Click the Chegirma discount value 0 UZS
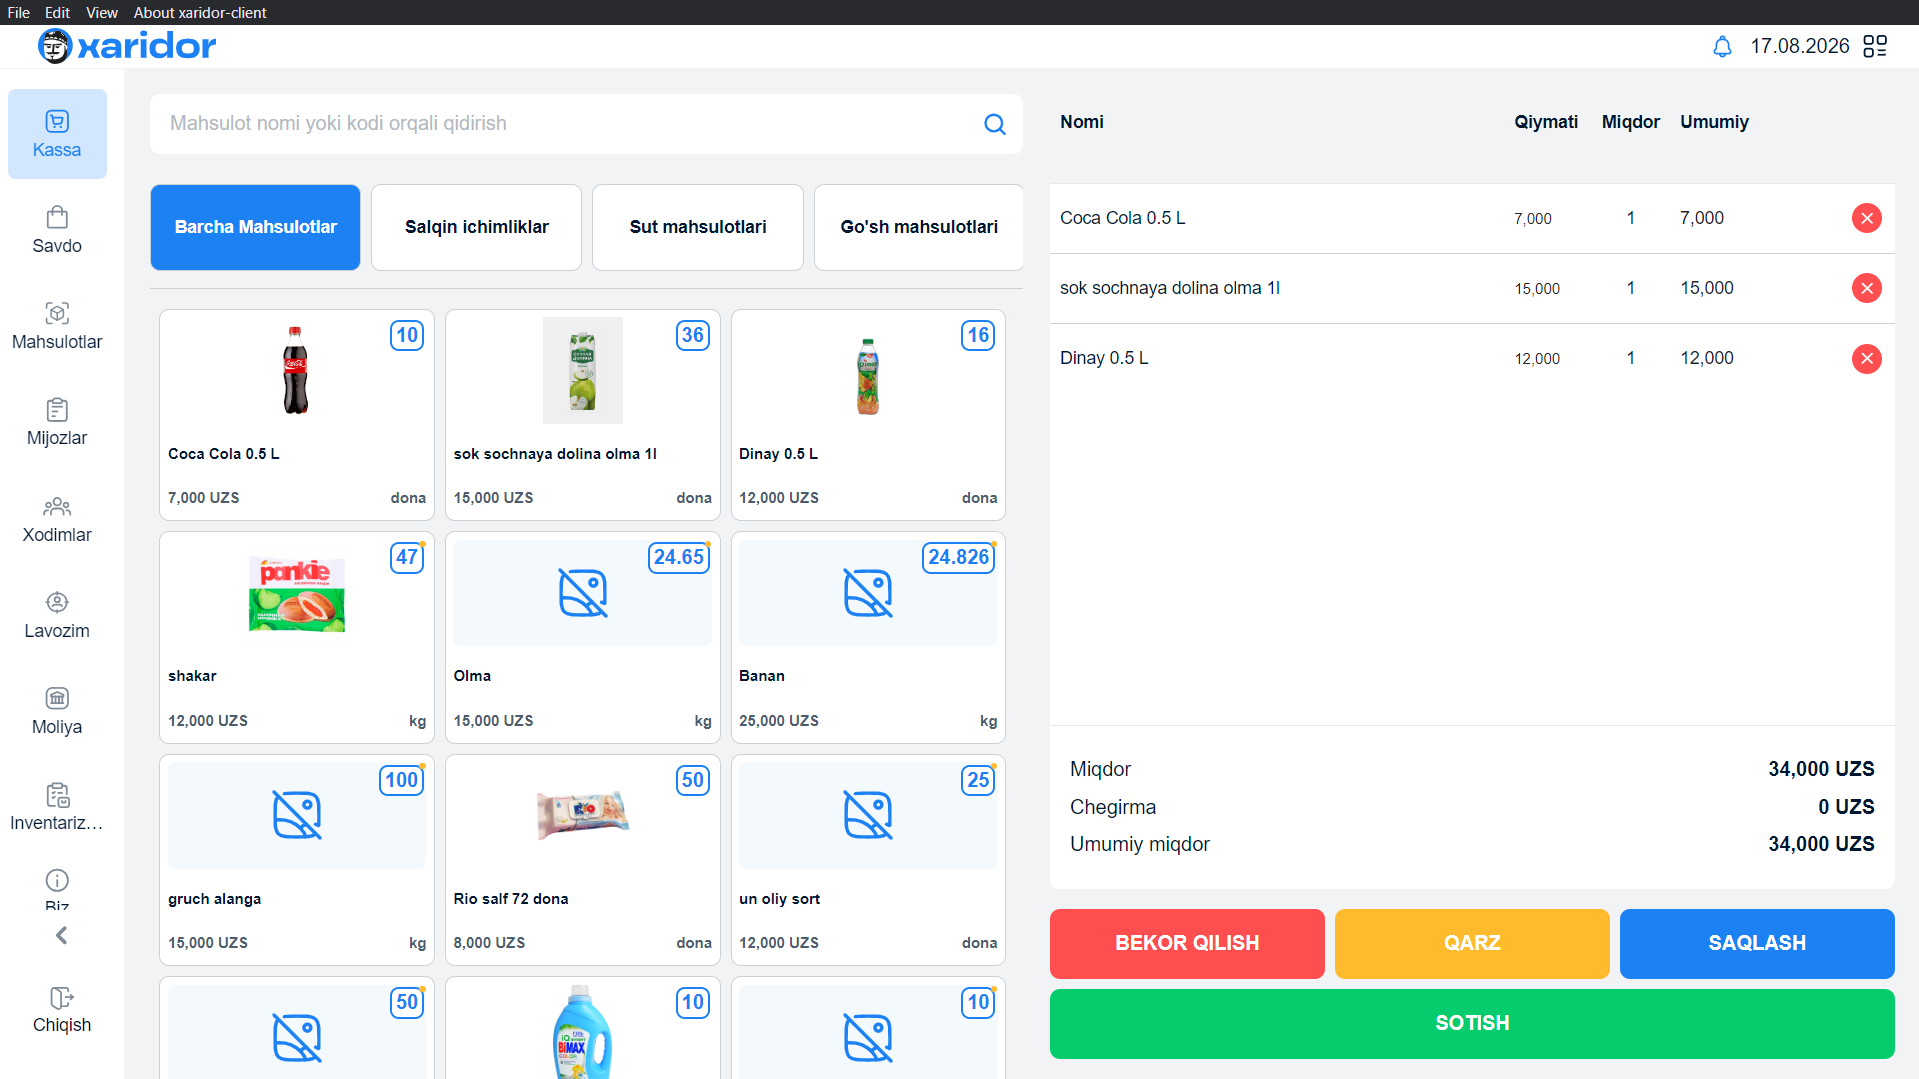Screen dimensions: 1919x1079 (1845, 807)
